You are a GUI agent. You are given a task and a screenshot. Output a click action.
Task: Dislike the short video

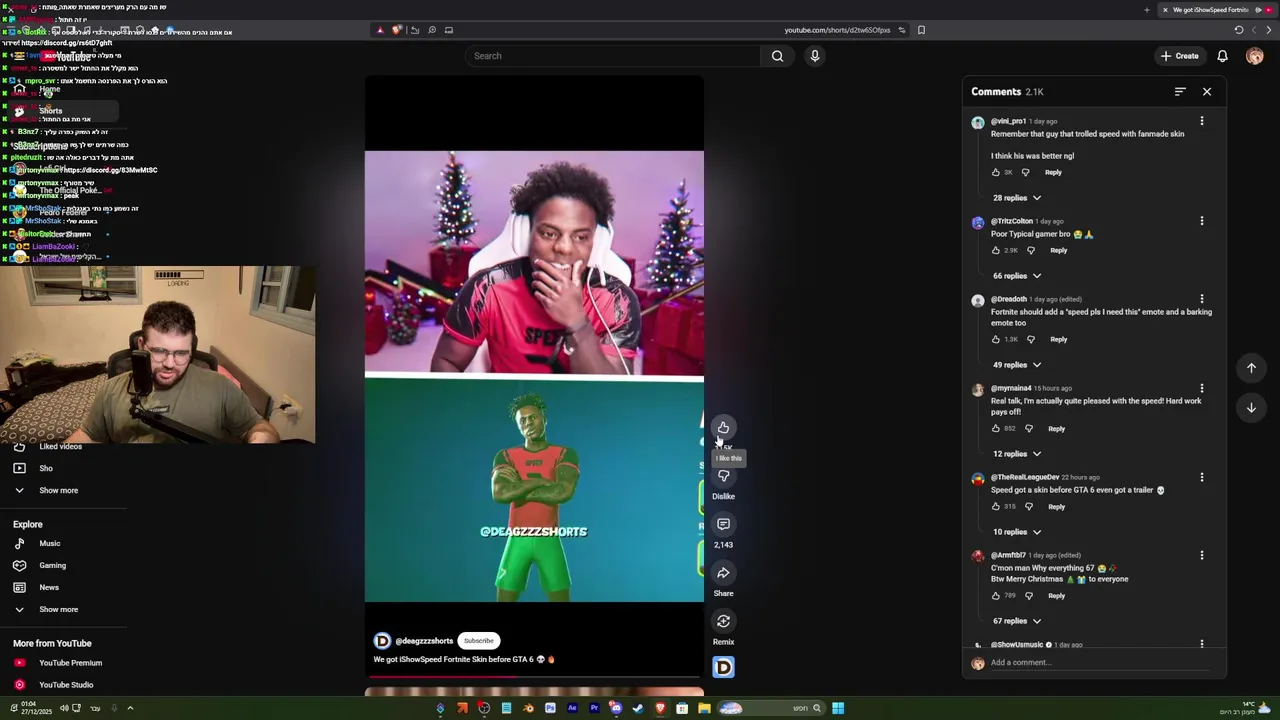click(x=723, y=476)
